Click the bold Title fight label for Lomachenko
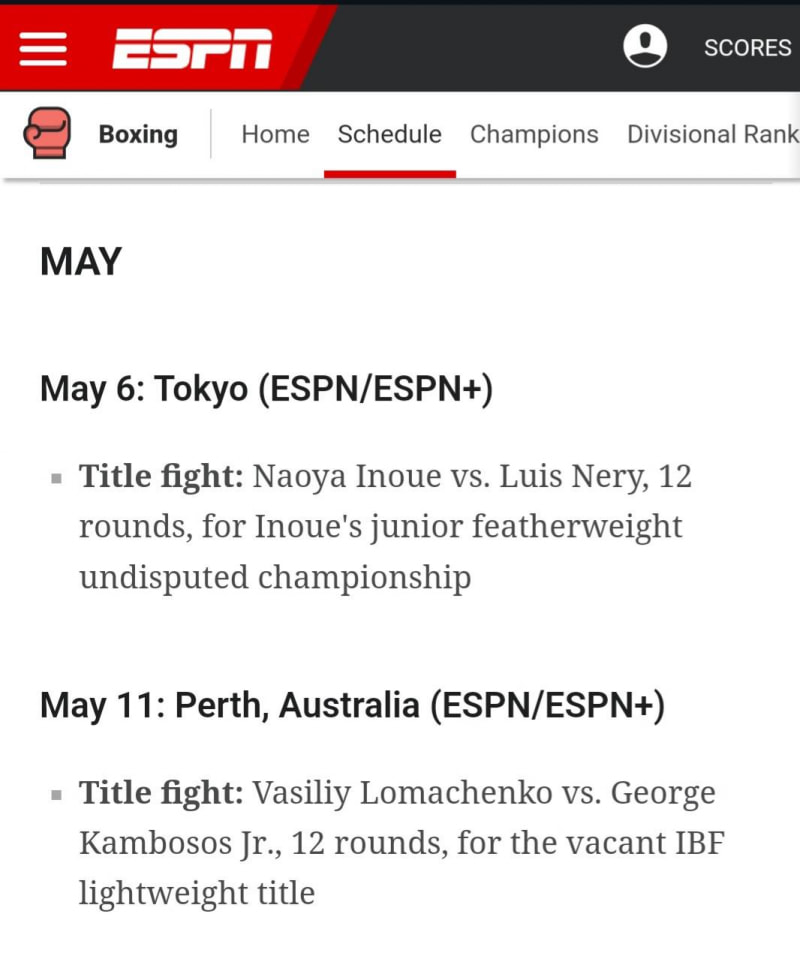Viewport: 800px width, 959px height. point(161,793)
